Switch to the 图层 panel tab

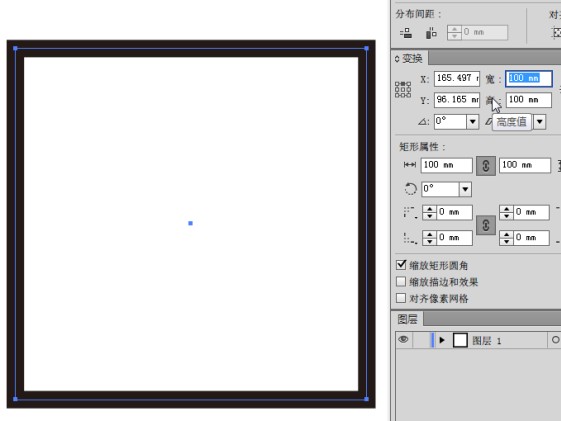[x=407, y=319]
